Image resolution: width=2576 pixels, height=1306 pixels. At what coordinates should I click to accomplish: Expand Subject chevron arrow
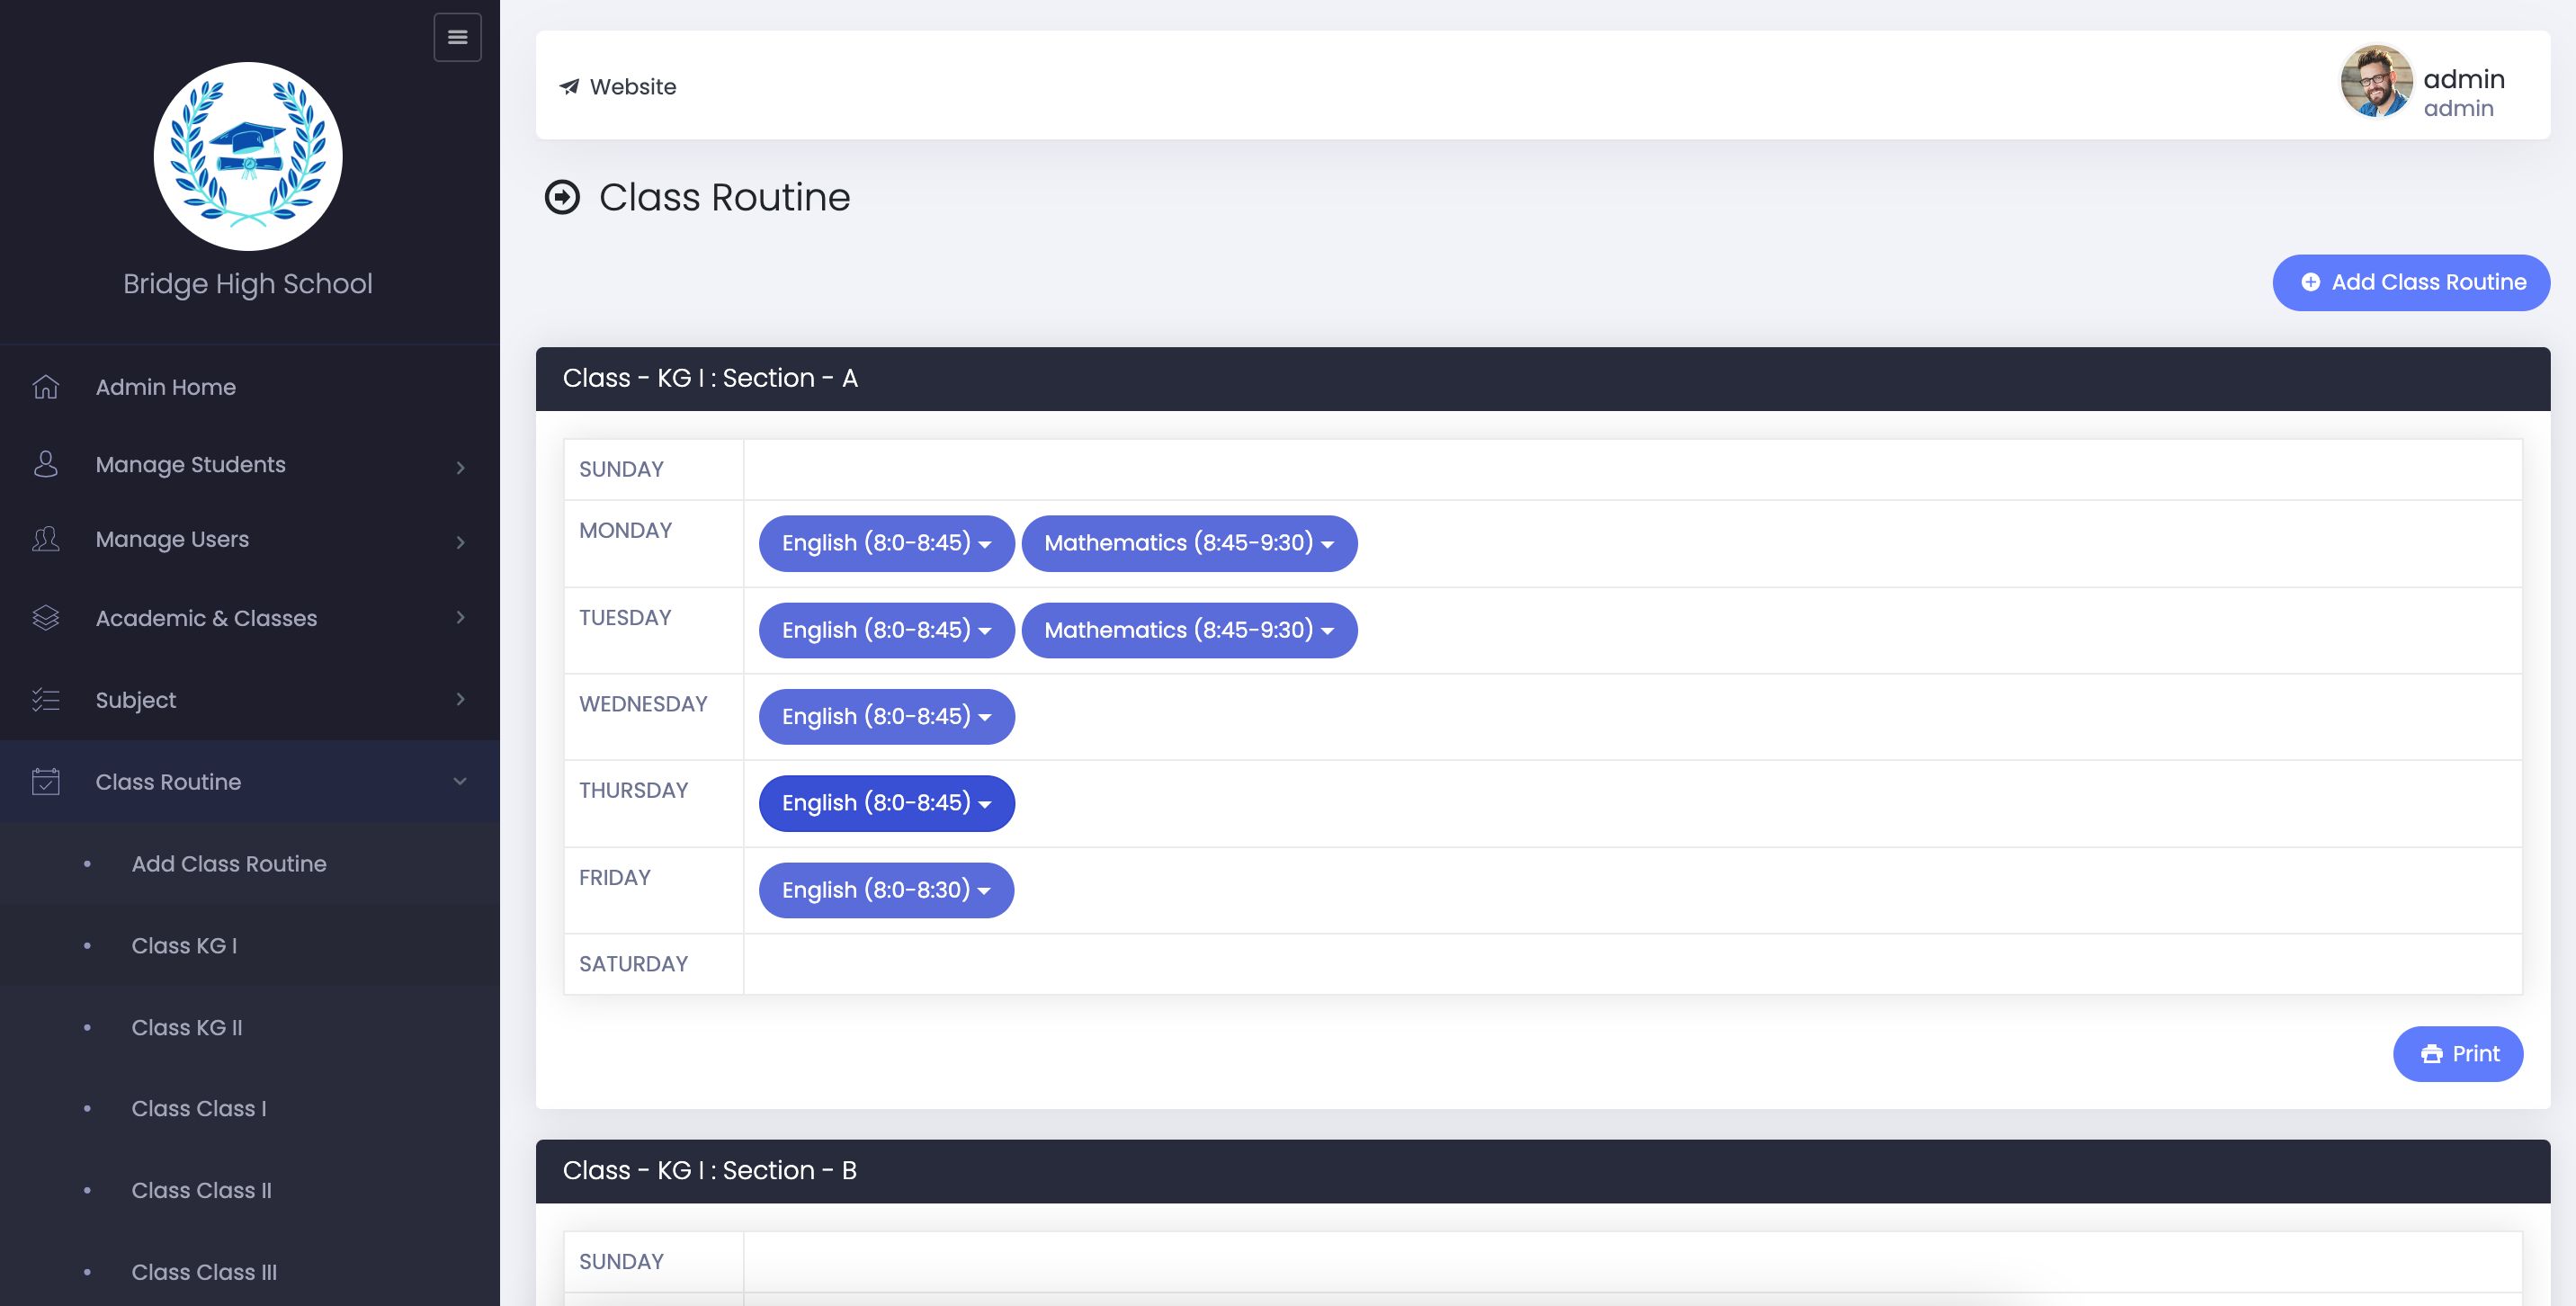coord(460,699)
